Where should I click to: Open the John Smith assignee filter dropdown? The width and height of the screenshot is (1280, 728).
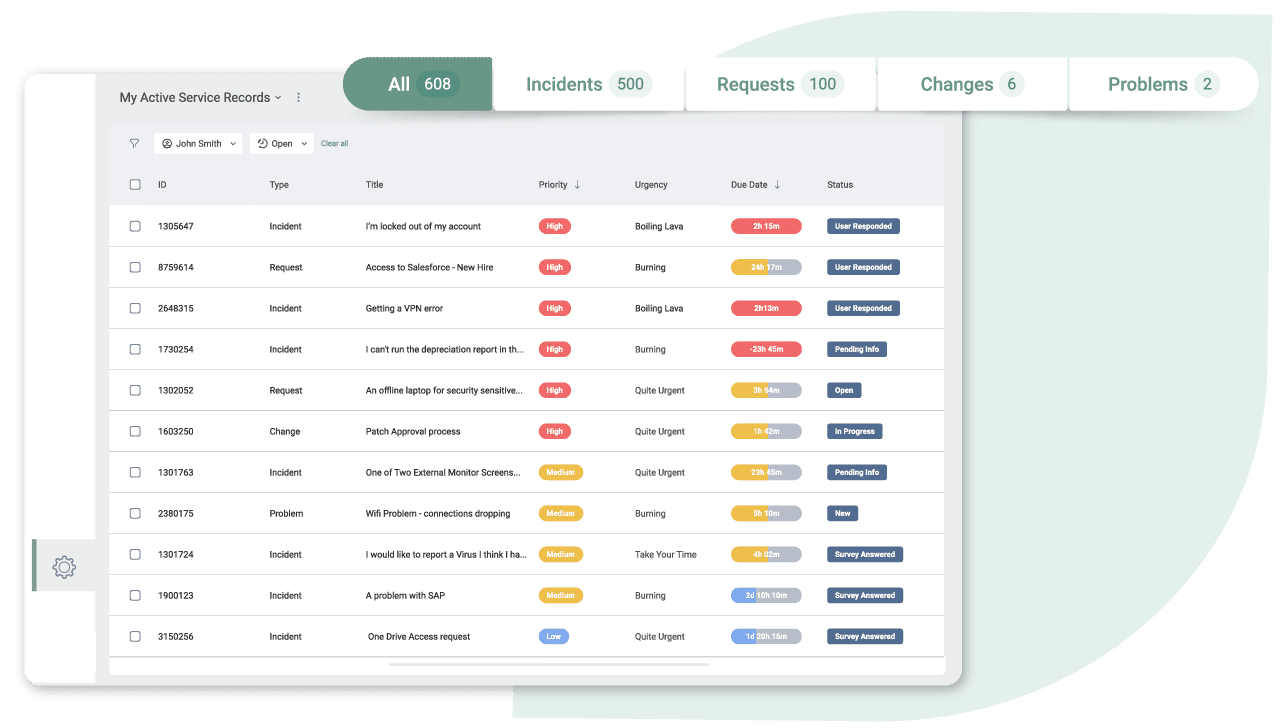(x=198, y=143)
